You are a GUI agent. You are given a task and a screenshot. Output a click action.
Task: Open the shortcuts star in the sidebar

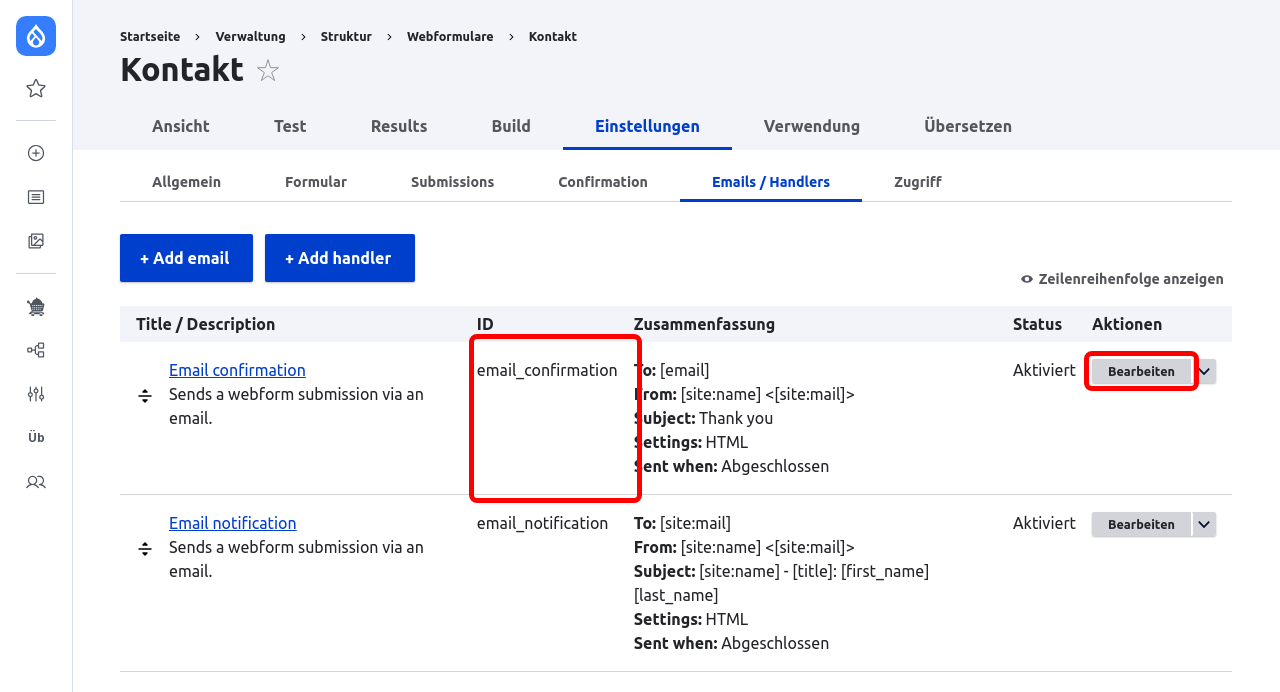36,89
